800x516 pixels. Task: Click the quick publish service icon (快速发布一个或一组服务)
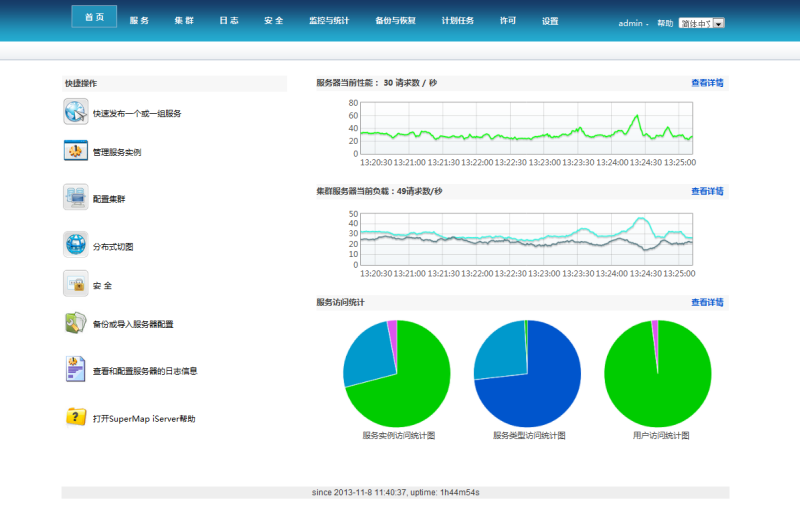tap(76, 113)
